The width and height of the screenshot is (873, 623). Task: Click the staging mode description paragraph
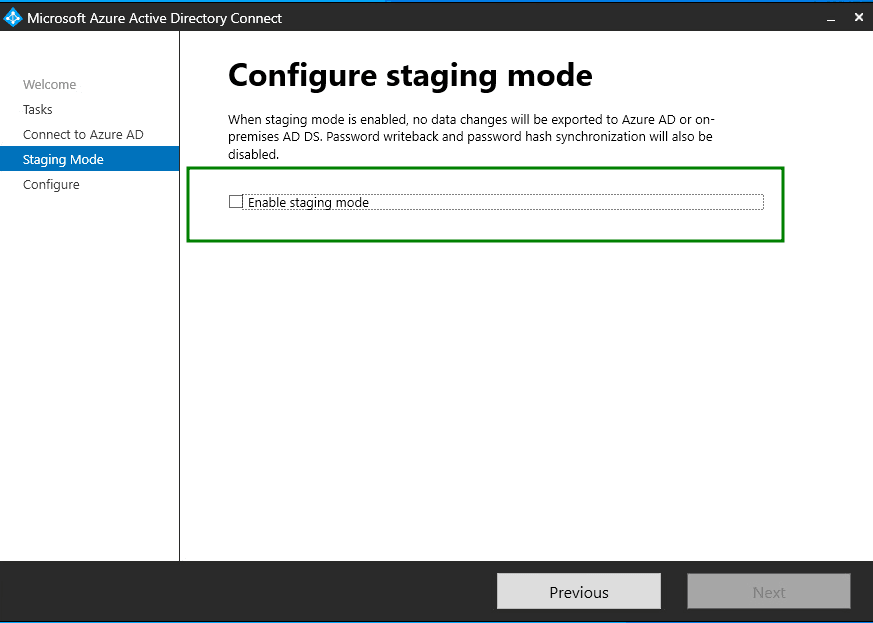pos(470,137)
